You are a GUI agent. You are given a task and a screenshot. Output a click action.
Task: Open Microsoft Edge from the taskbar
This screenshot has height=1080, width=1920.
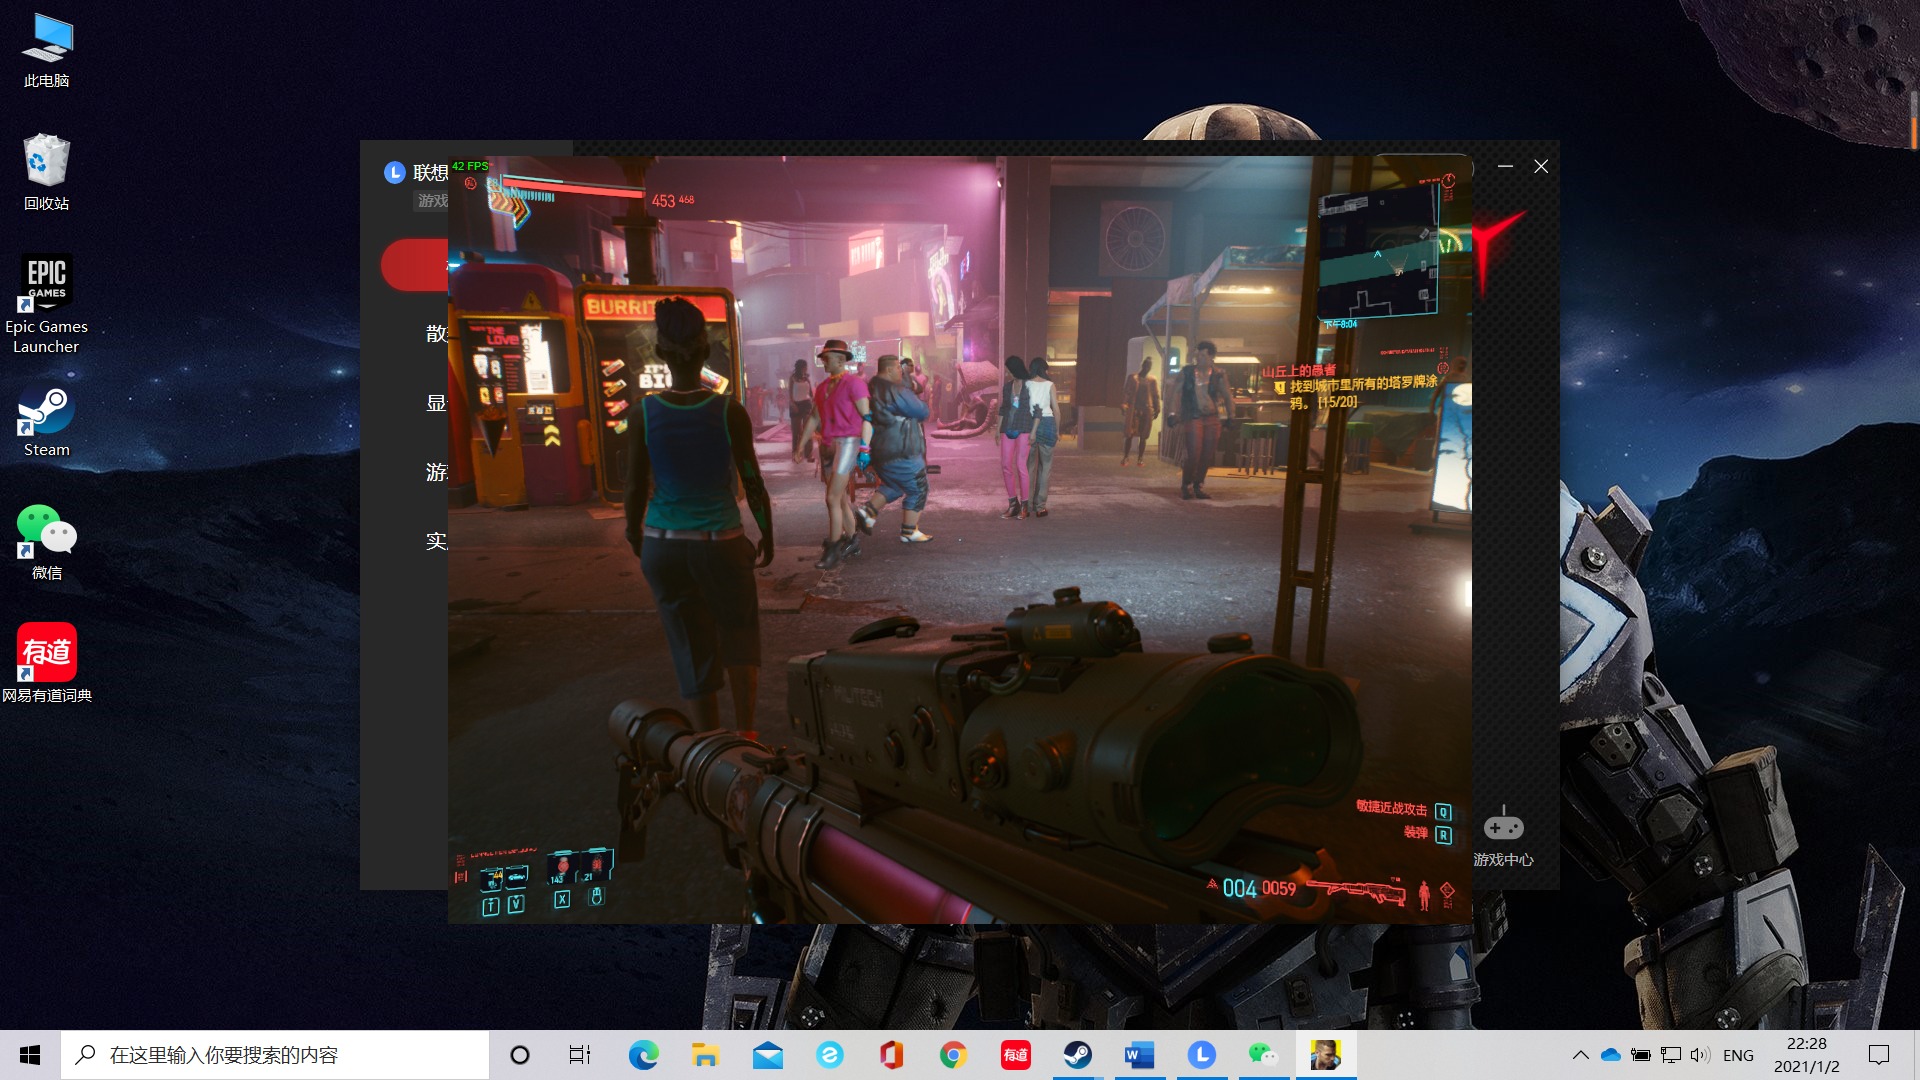[x=643, y=1055]
